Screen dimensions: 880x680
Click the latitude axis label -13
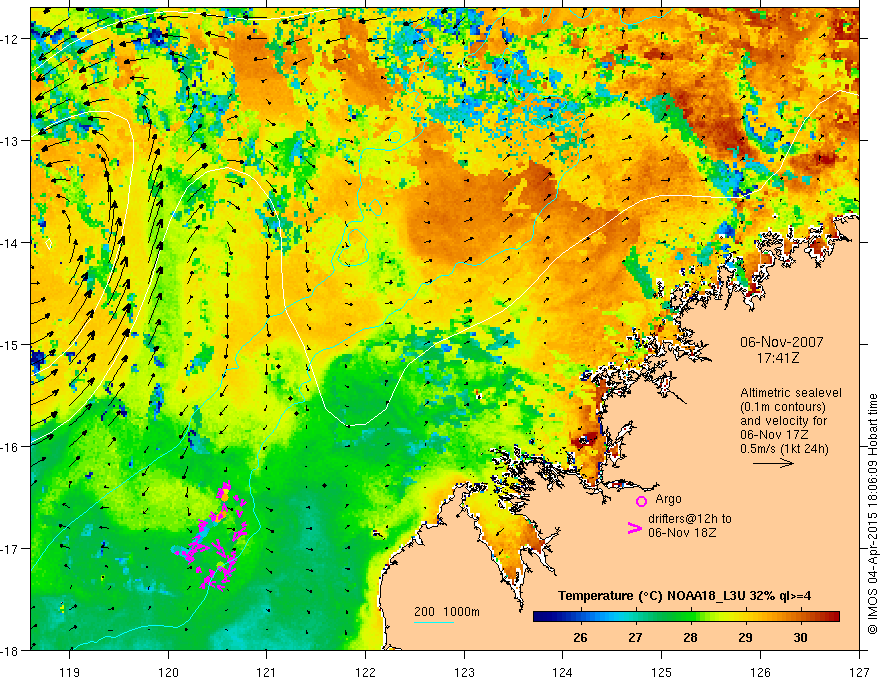coord(11,141)
